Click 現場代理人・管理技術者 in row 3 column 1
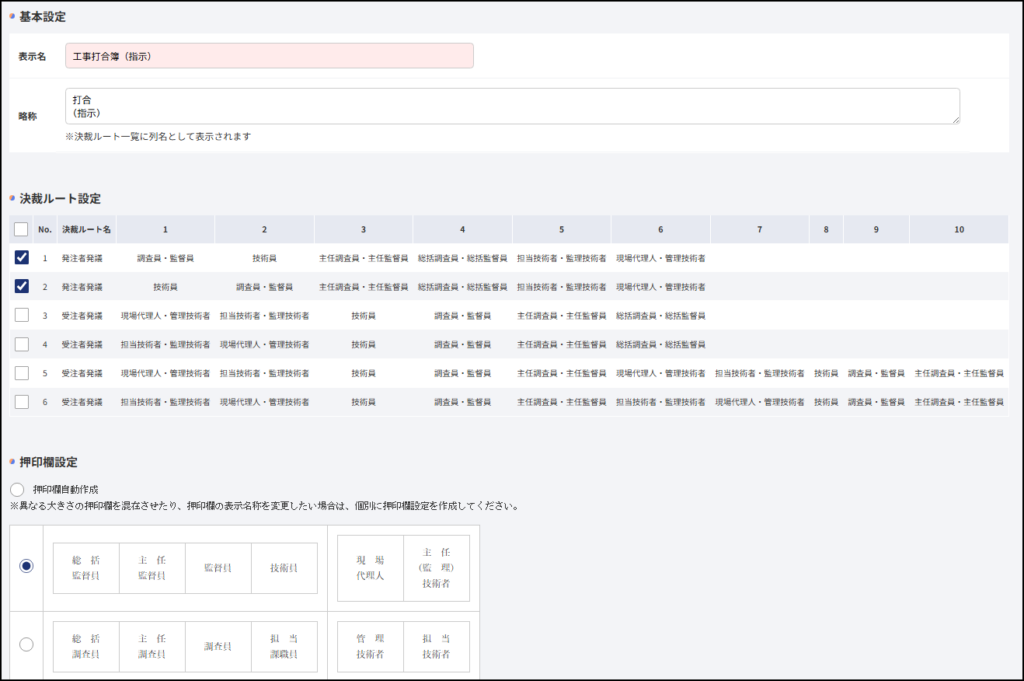This screenshot has height=681, width=1024. (165, 315)
